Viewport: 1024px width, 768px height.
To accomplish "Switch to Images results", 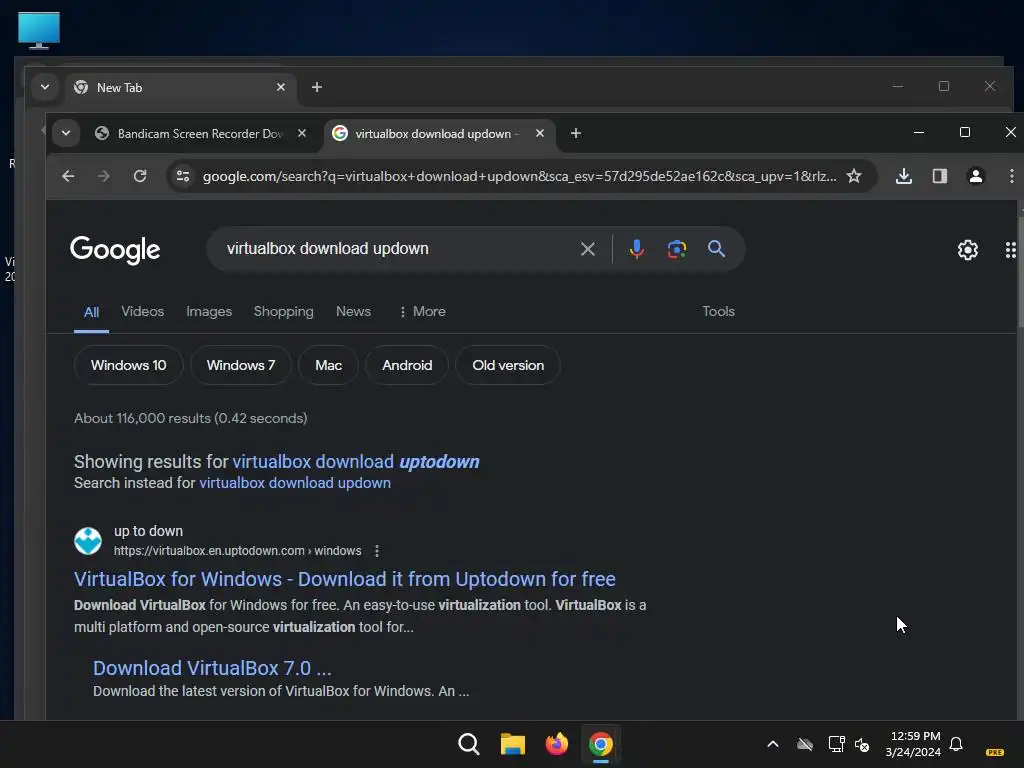I will click(x=209, y=312).
